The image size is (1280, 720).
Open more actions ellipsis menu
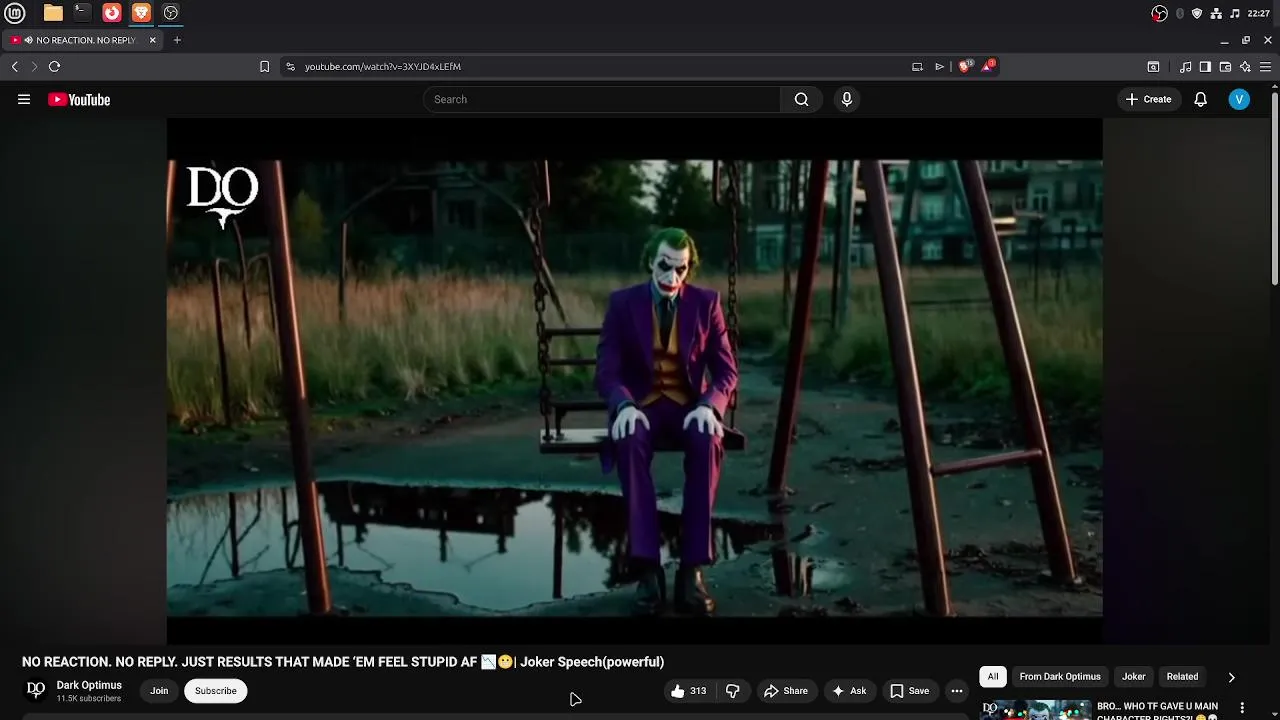pyautogui.click(x=957, y=690)
